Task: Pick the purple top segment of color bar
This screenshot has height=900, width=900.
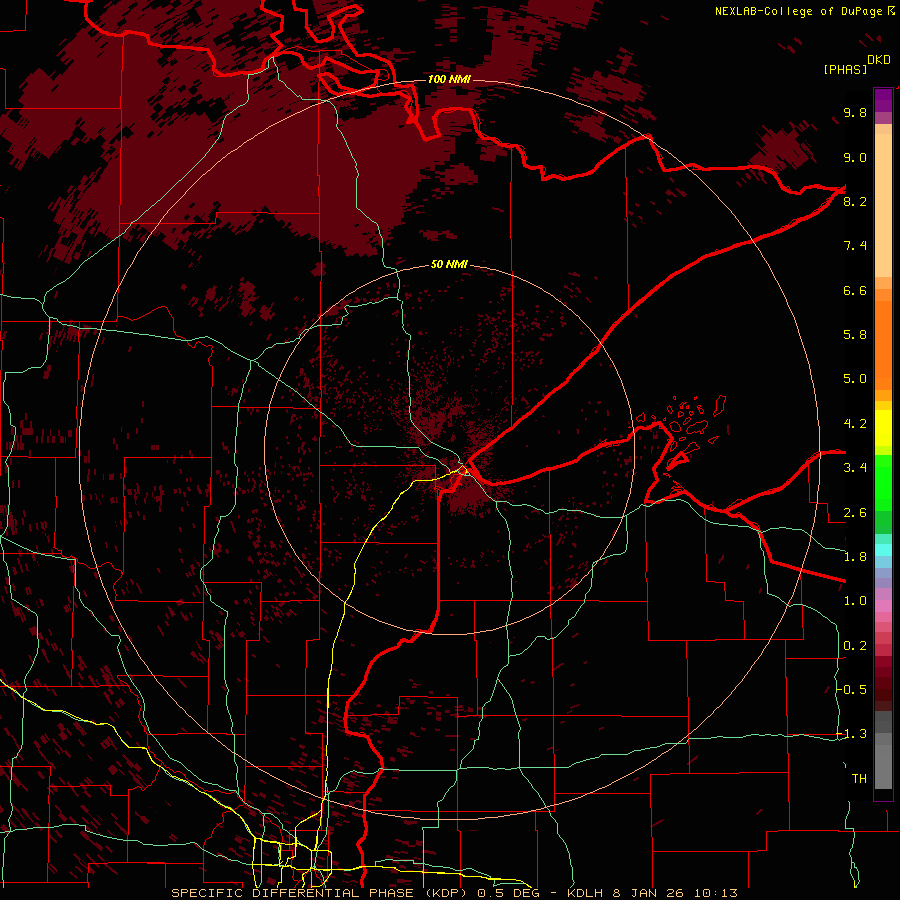Action: coord(883,100)
